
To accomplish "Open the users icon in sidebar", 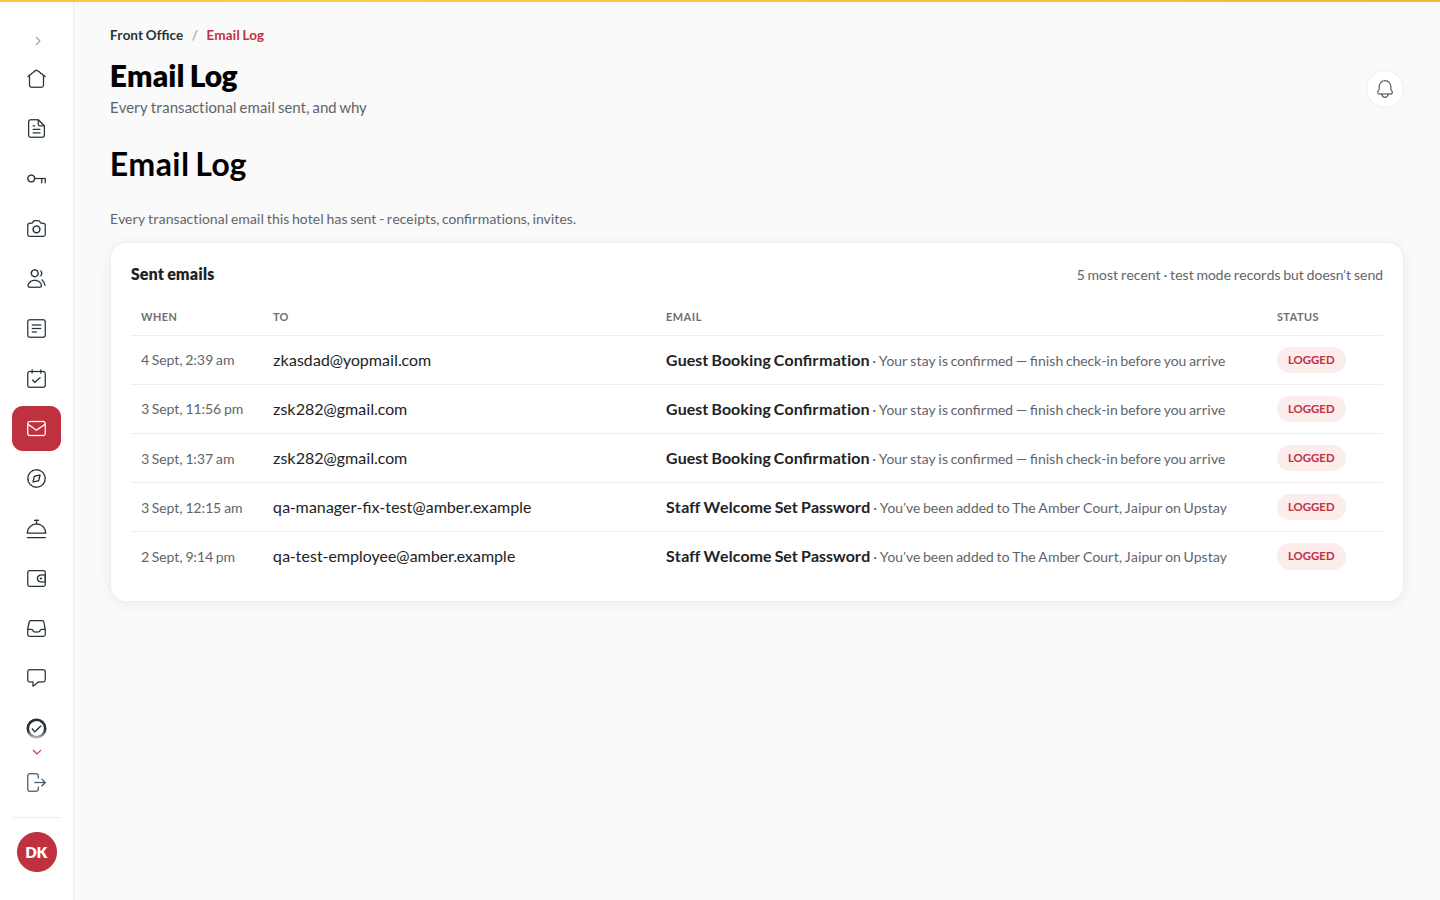I will [x=37, y=279].
